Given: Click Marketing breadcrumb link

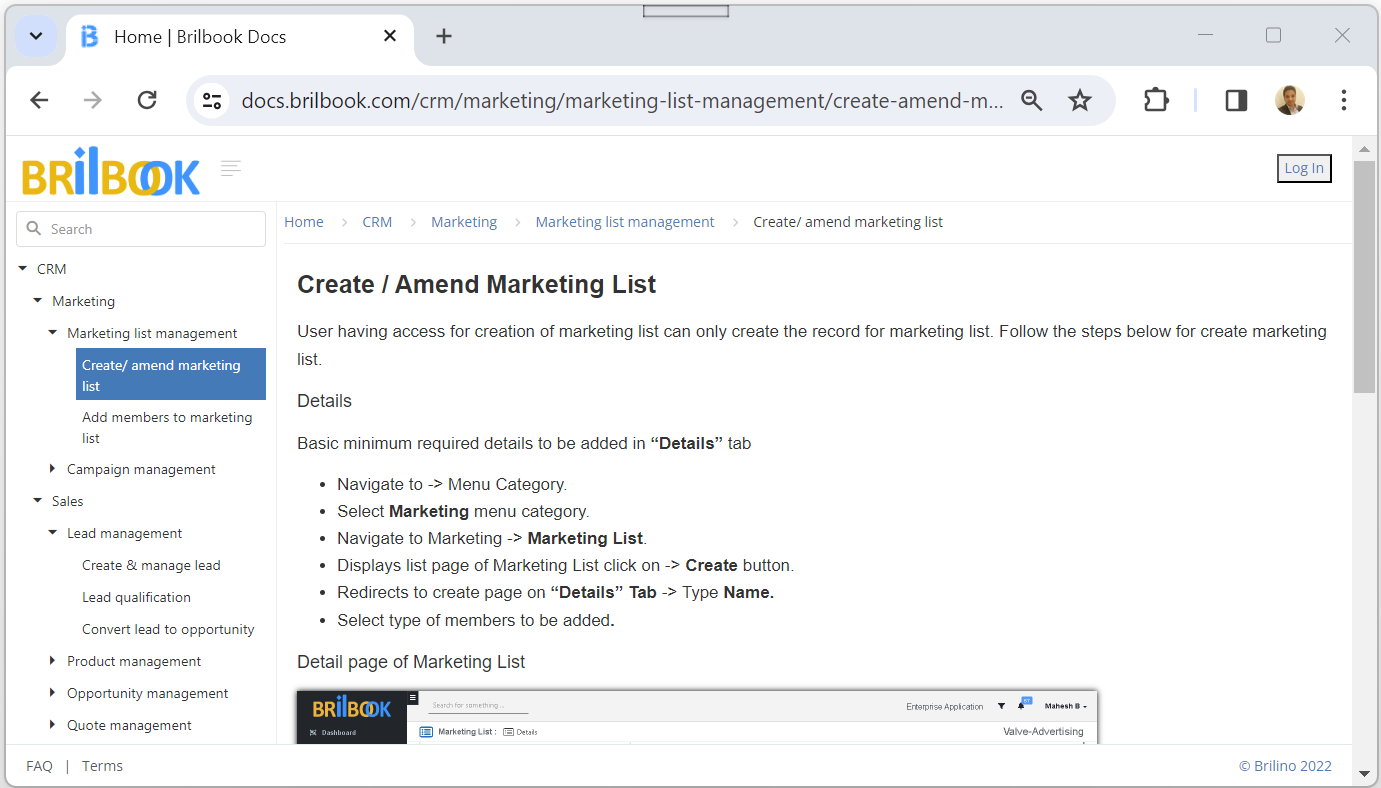Looking at the screenshot, I should (464, 222).
